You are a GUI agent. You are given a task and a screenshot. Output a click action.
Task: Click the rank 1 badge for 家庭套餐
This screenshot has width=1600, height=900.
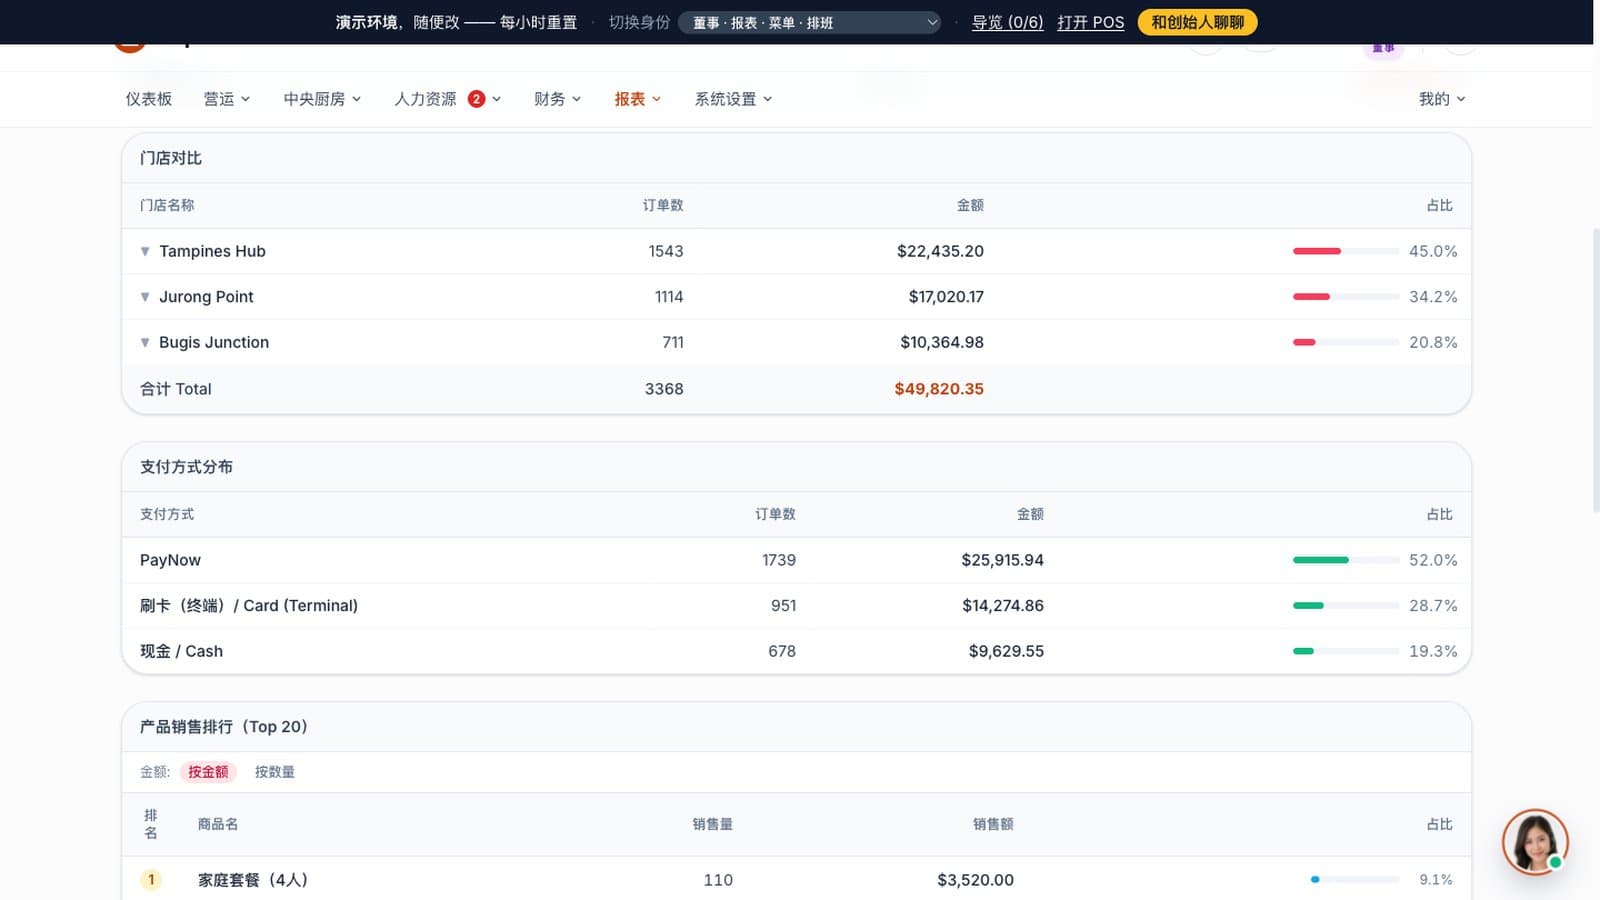[151, 880]
